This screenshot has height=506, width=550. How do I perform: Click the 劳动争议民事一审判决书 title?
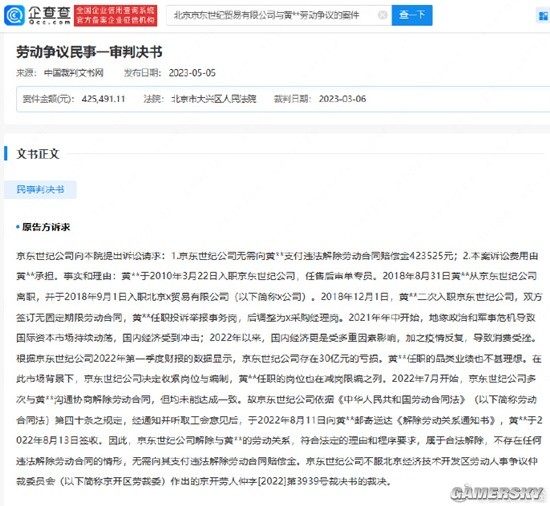[89, 52]
